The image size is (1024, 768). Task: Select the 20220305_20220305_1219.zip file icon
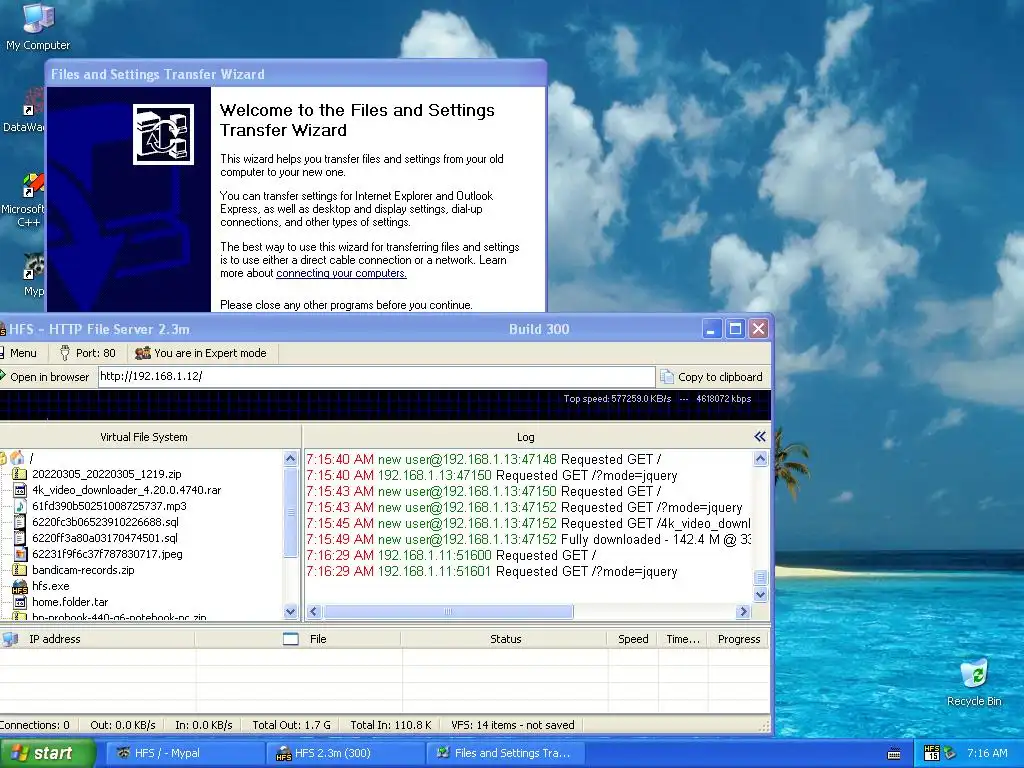20,474
